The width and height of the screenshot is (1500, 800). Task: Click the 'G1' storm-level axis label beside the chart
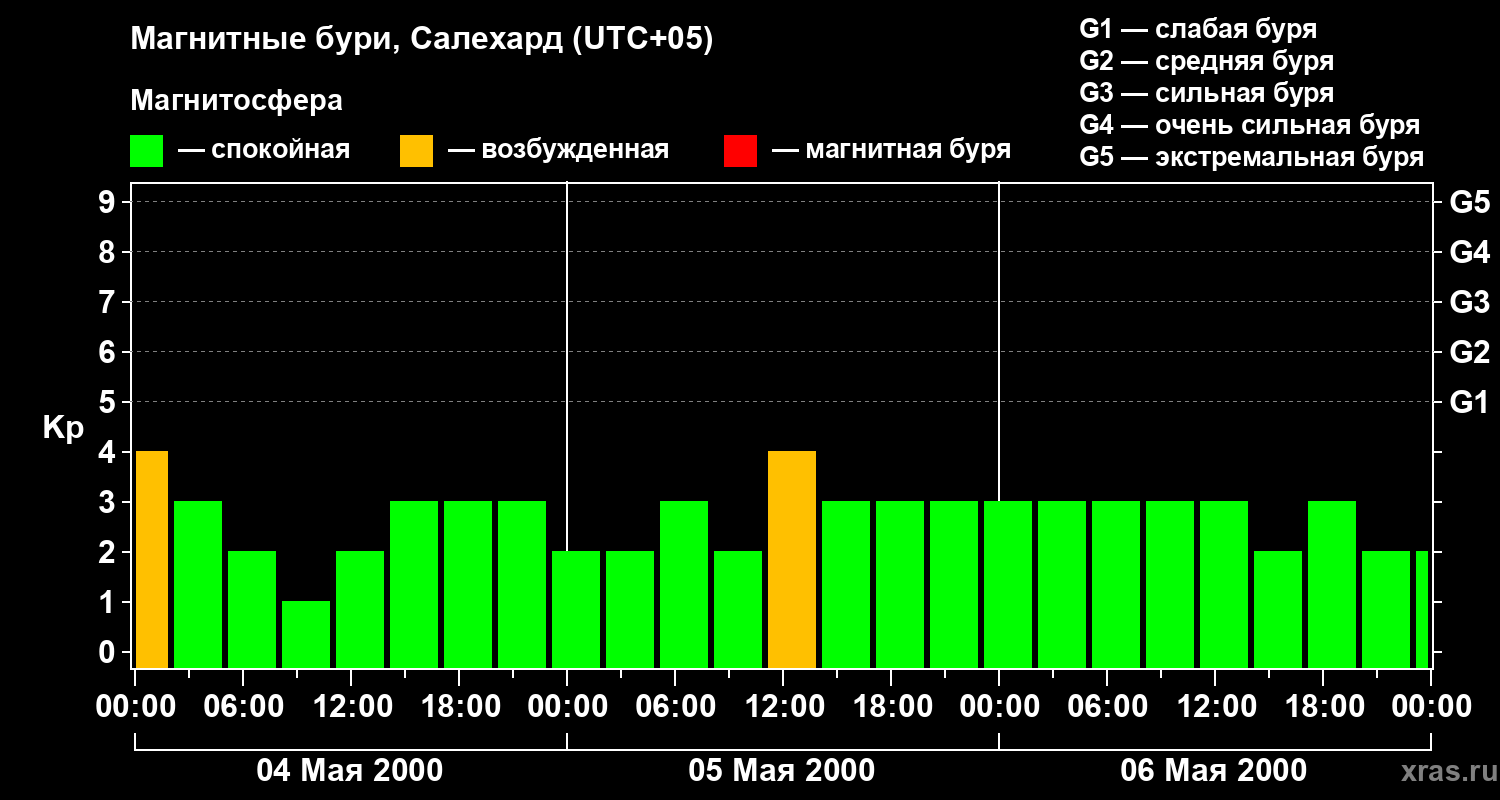pyautogui.click(x=1470, y=402)
